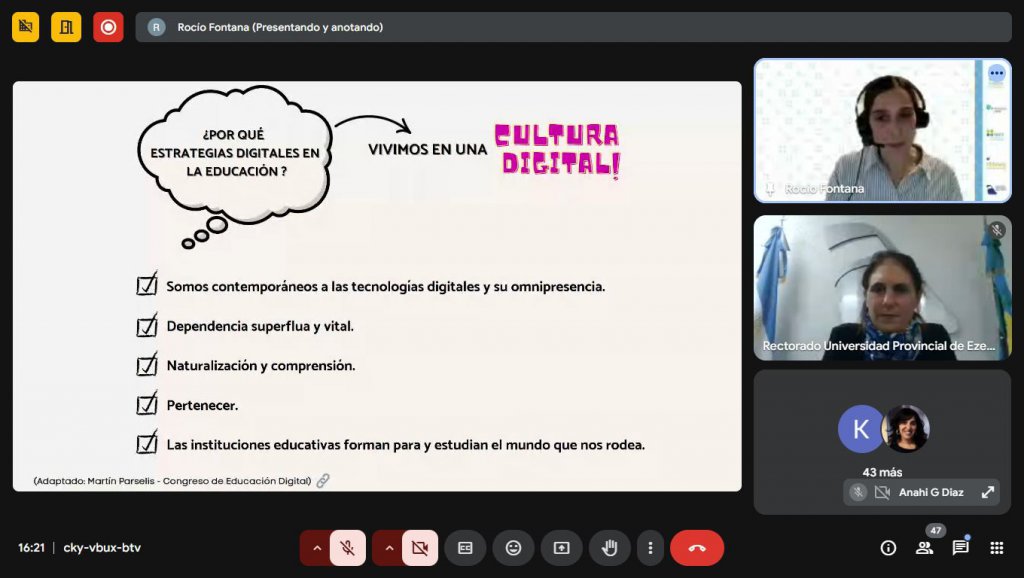
Task: Show the participants panel
Action: (924, 548)
